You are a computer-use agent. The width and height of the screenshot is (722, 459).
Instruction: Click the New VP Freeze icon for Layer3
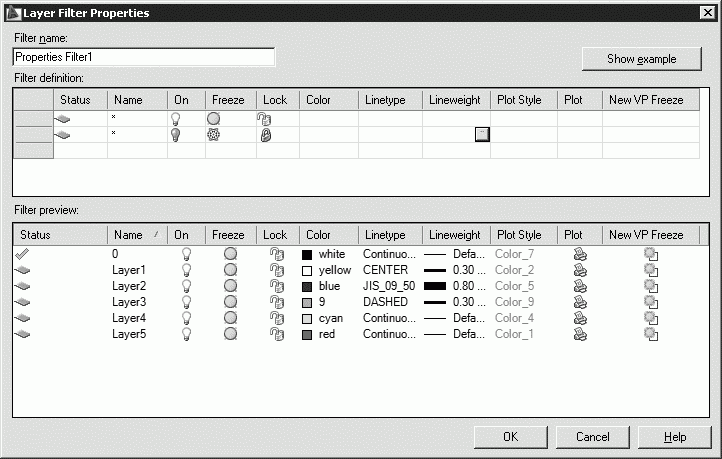click(x=650, y=302)
